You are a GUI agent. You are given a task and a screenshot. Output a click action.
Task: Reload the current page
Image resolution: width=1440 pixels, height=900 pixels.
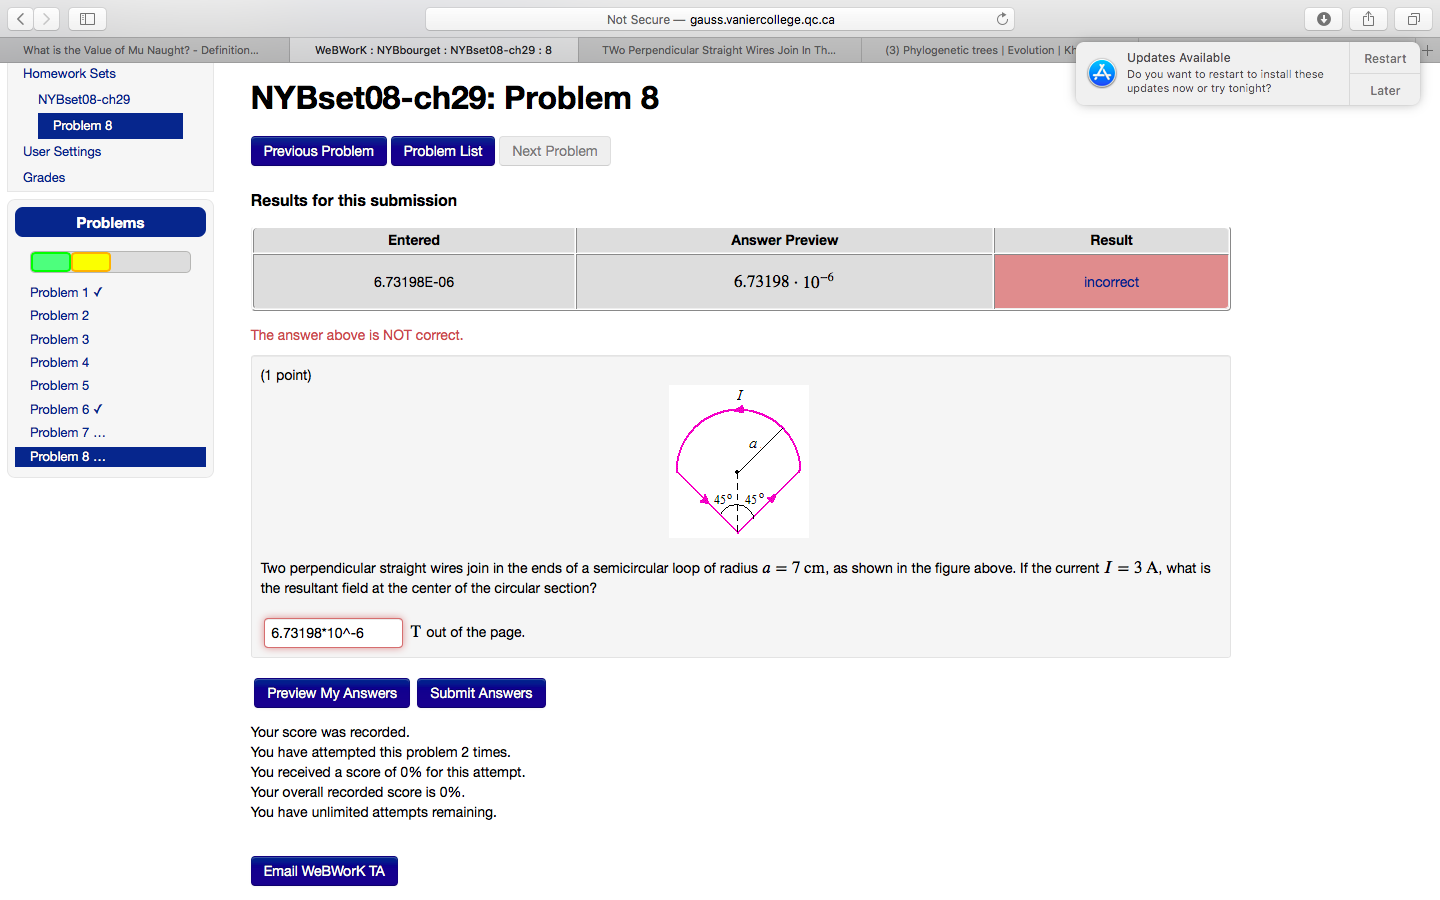[1001, 17]
